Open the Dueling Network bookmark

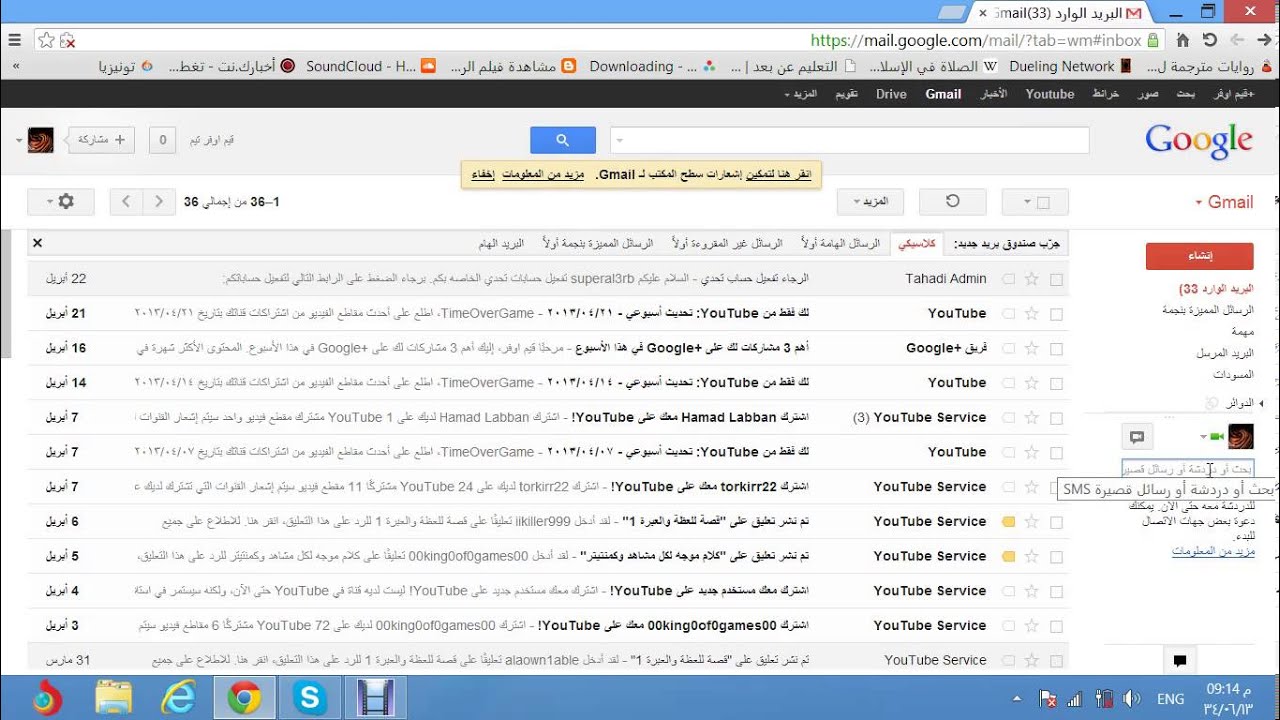click(x=1070, y=66)
